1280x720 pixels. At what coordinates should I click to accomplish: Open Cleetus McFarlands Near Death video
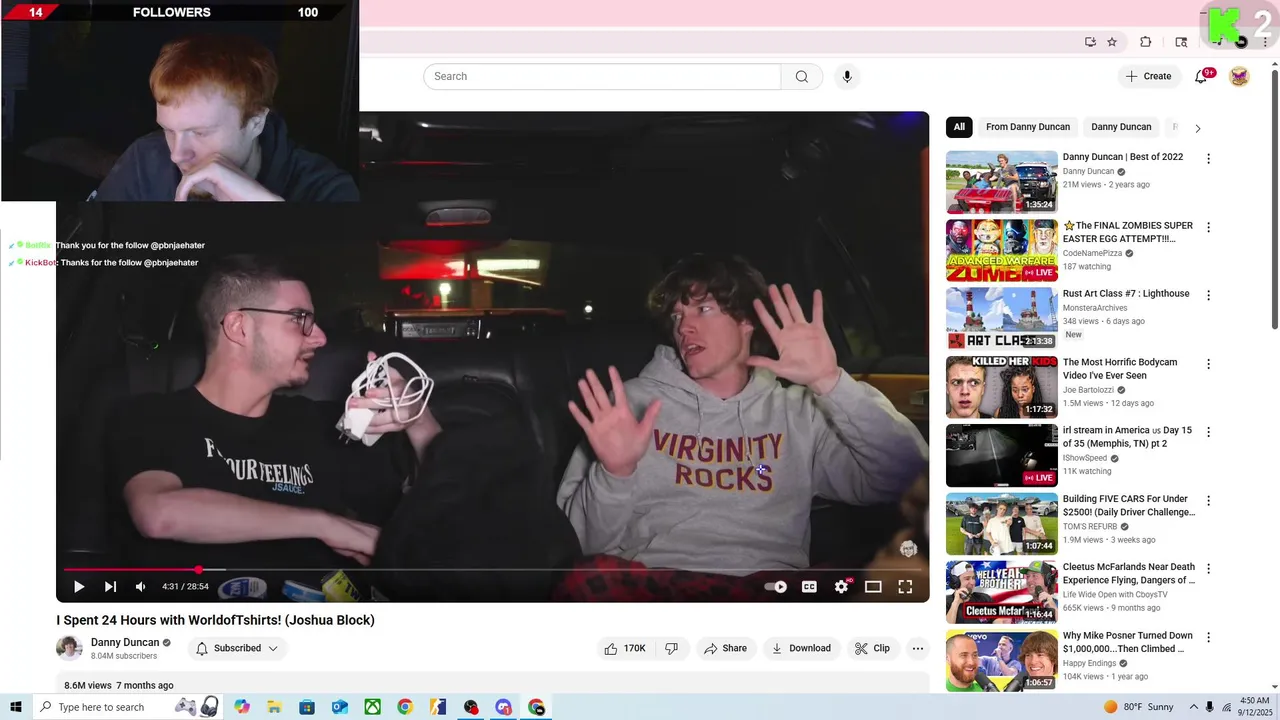(1001, 592)
